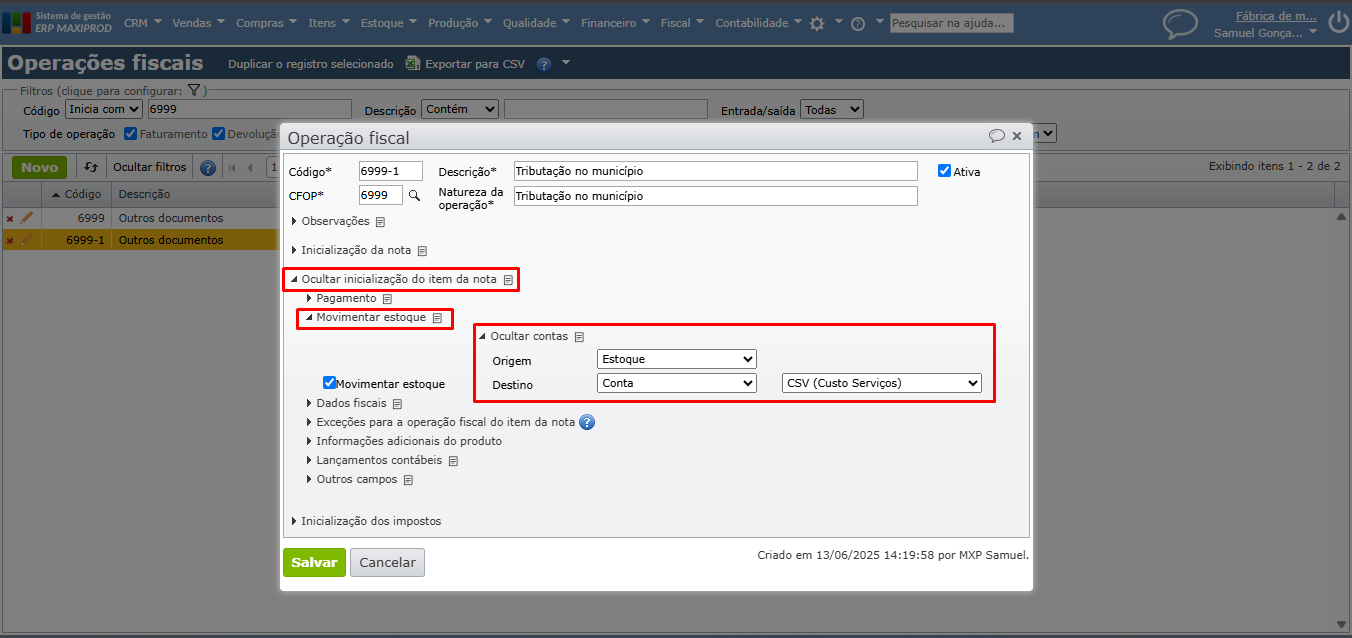Open the Descrição filter Contém dropdown
Viewport: 1352px width, 638px height.
(460, 109)
